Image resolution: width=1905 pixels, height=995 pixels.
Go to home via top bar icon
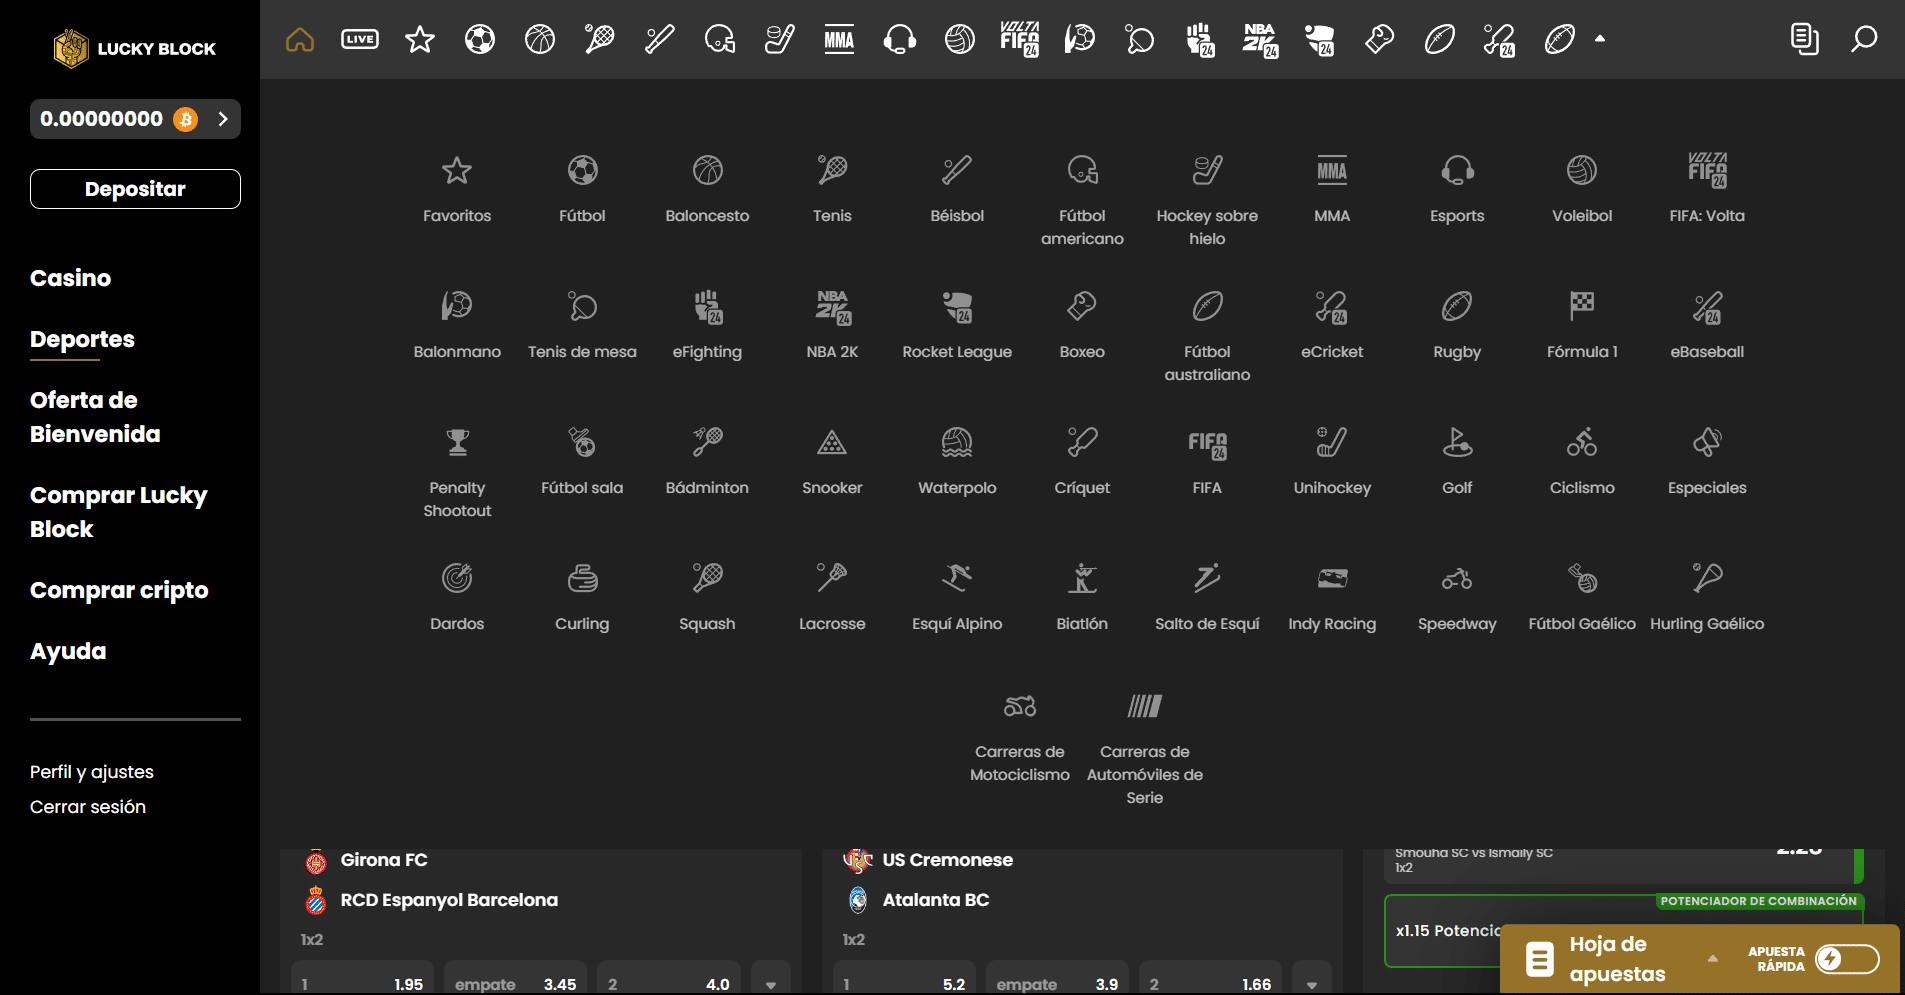pos(300,39)
